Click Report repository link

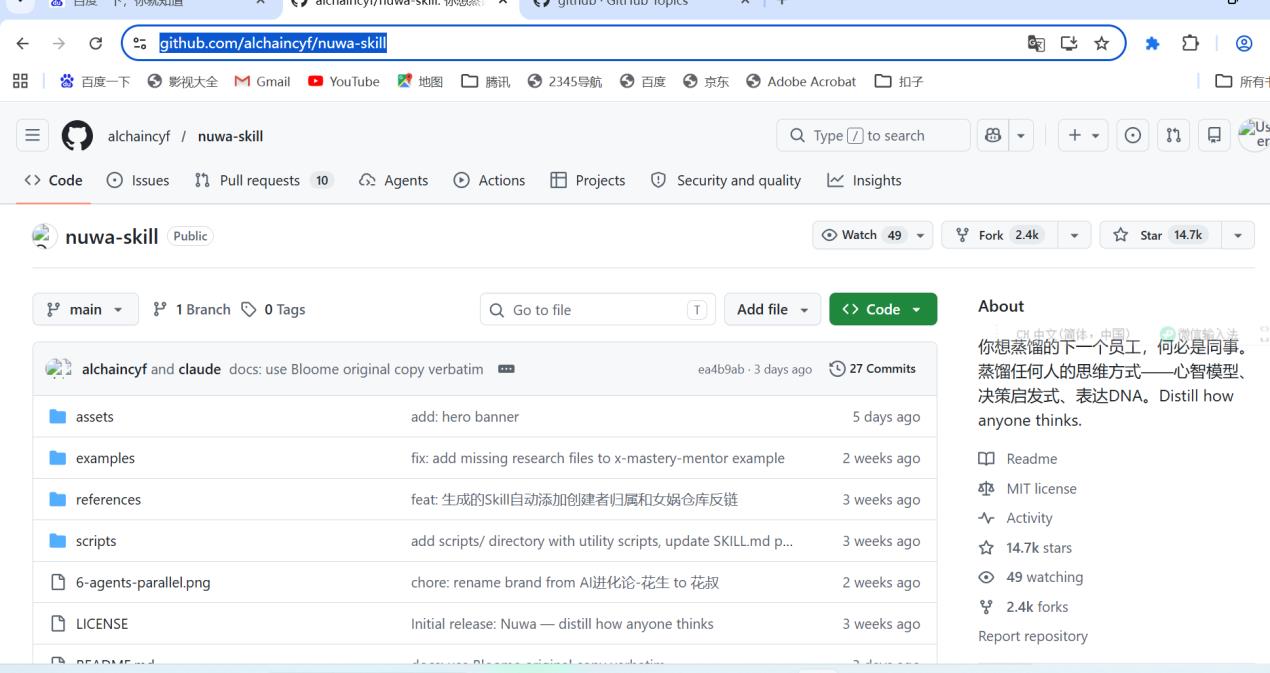[x=1033, y=636]
